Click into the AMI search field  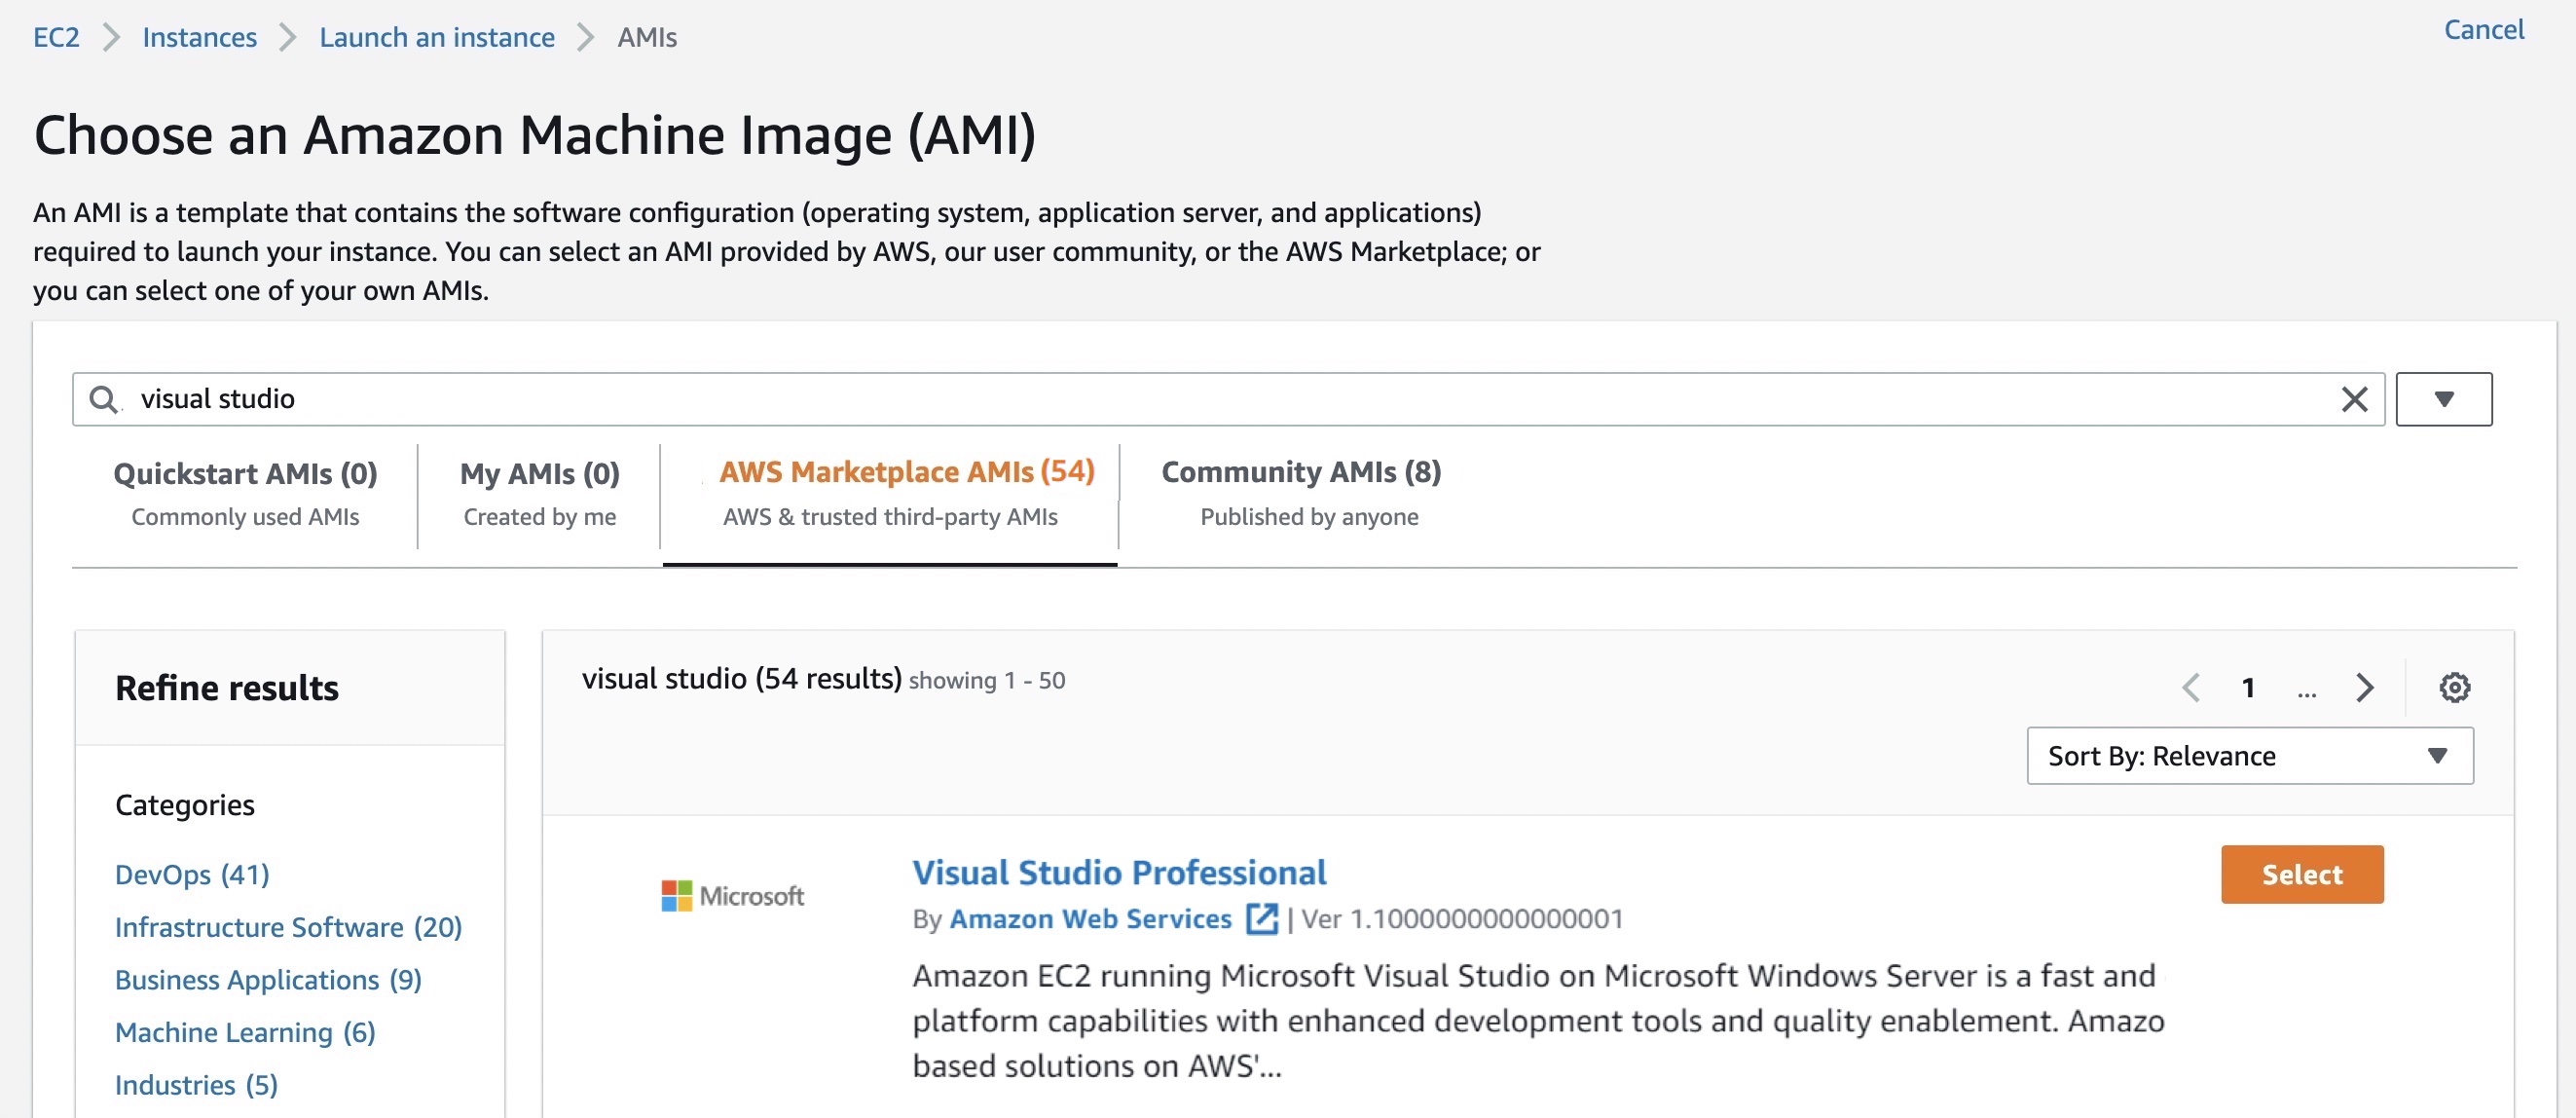(1200, 399)
